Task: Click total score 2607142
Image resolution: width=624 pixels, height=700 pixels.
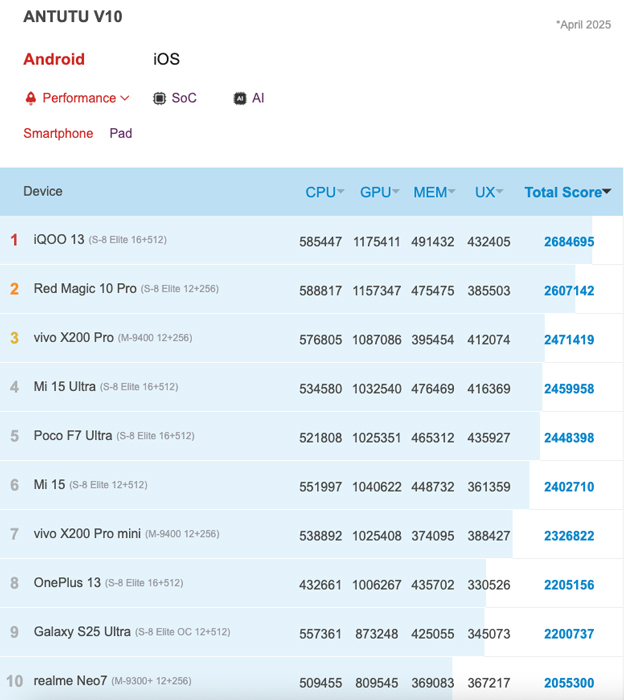Action: click(569, 291)
